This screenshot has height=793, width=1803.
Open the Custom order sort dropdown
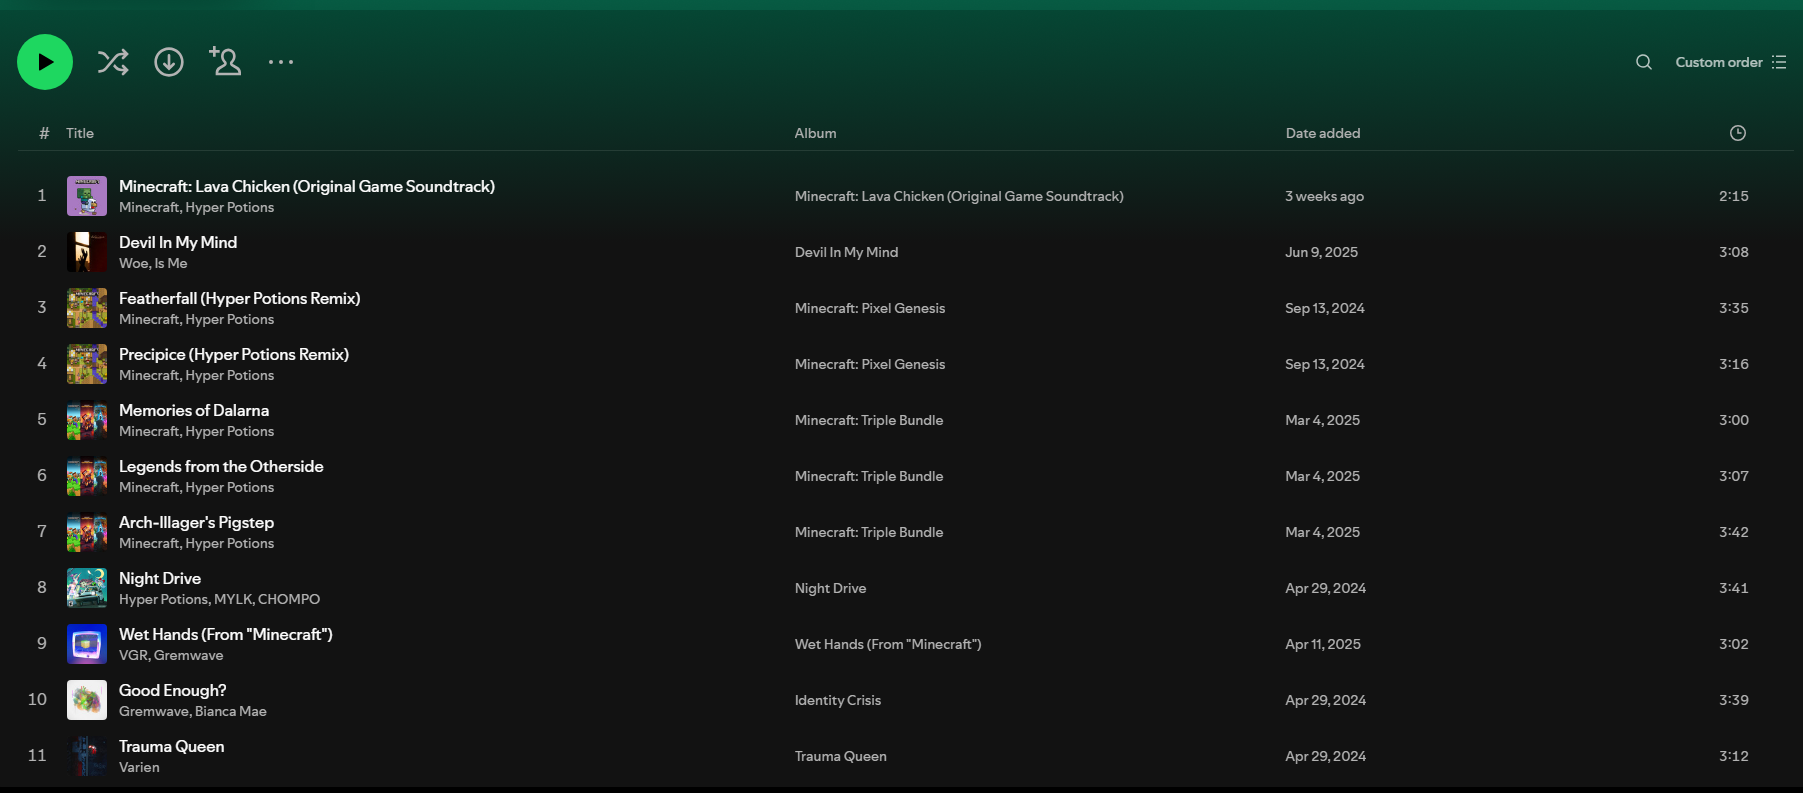[x=1730, y=62]
